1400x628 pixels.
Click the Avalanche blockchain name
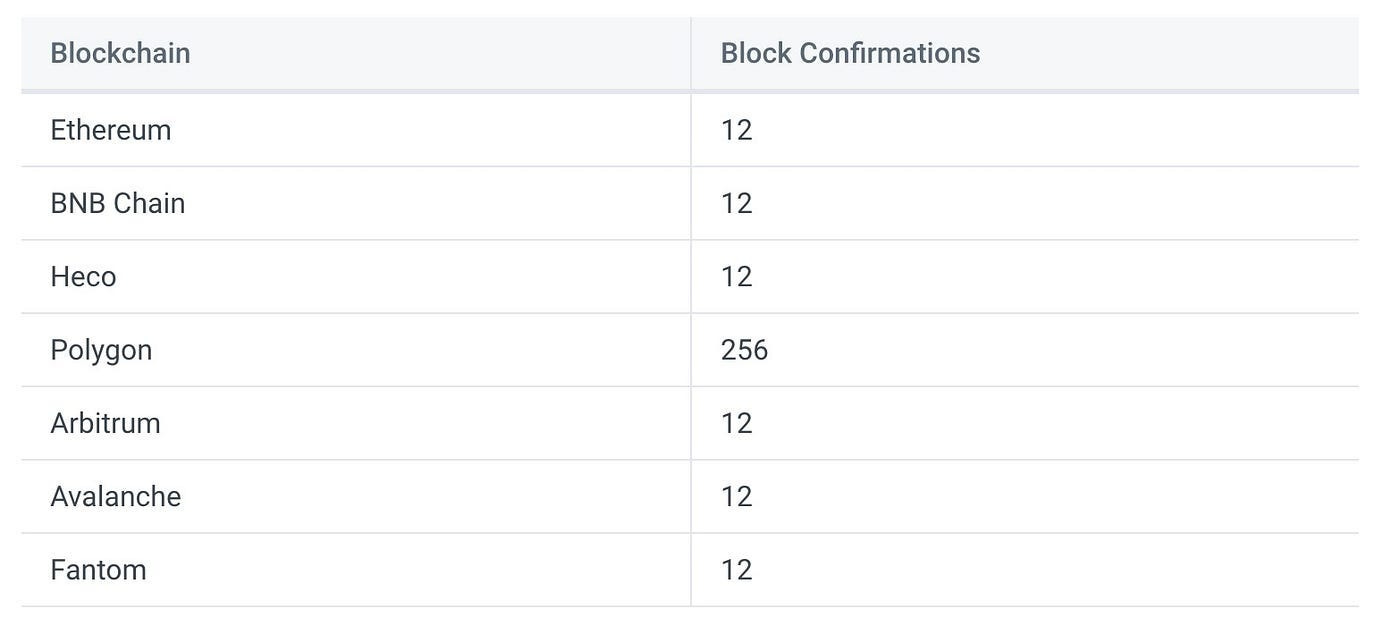click(x=116, y=496)
